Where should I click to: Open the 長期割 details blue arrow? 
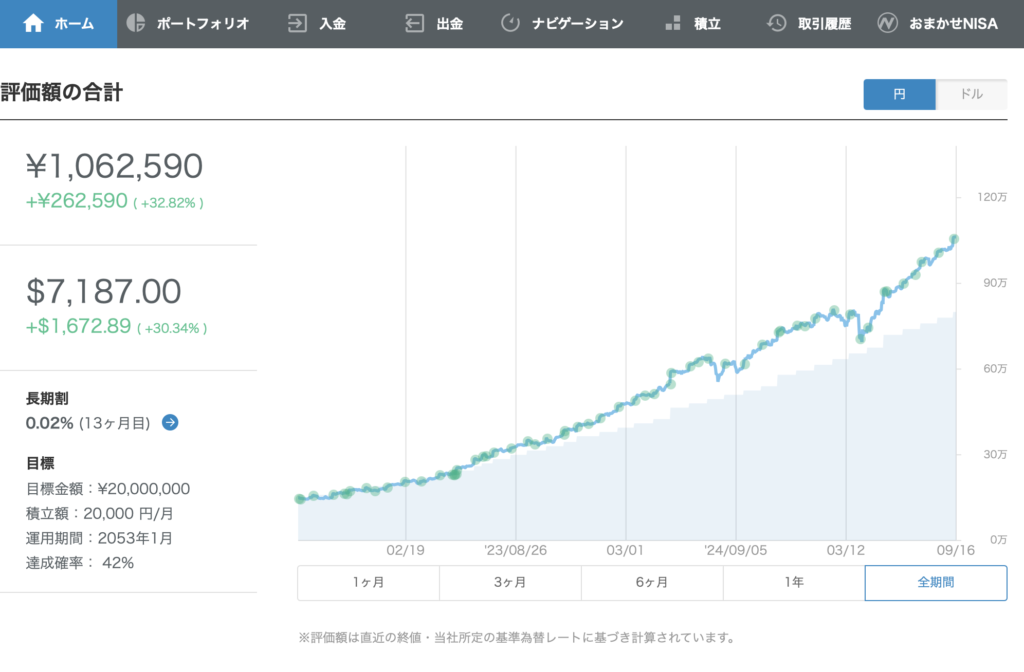pyautogui.click(x=170, y=423)
